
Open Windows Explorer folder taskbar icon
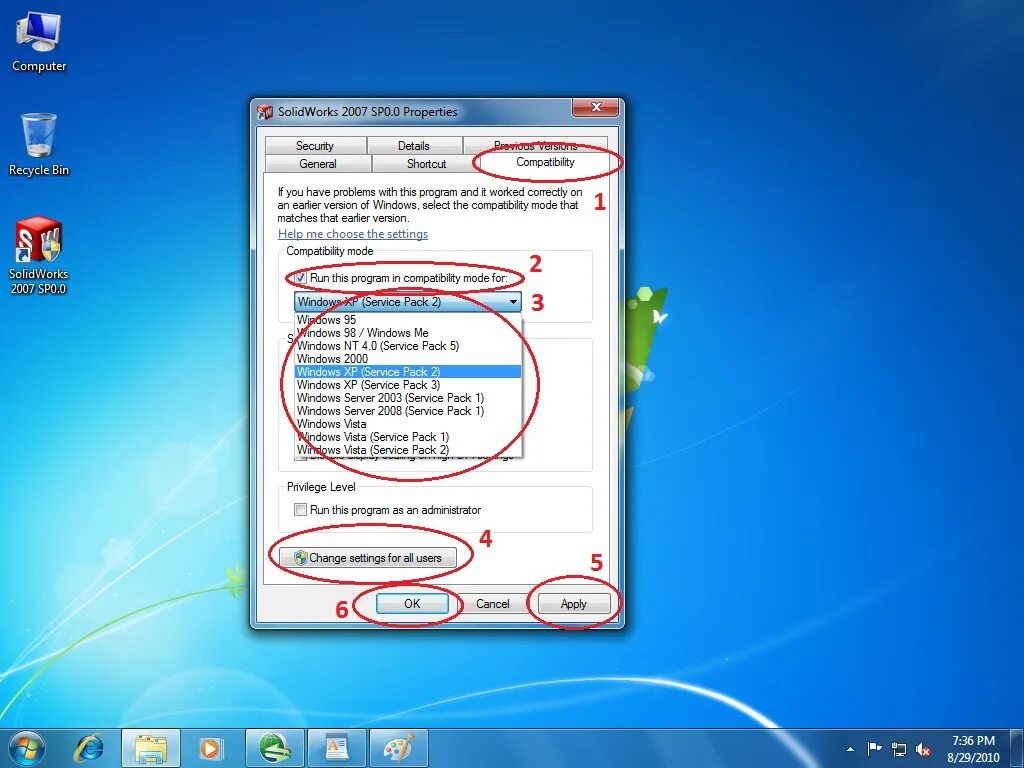[x=152, y=748]
